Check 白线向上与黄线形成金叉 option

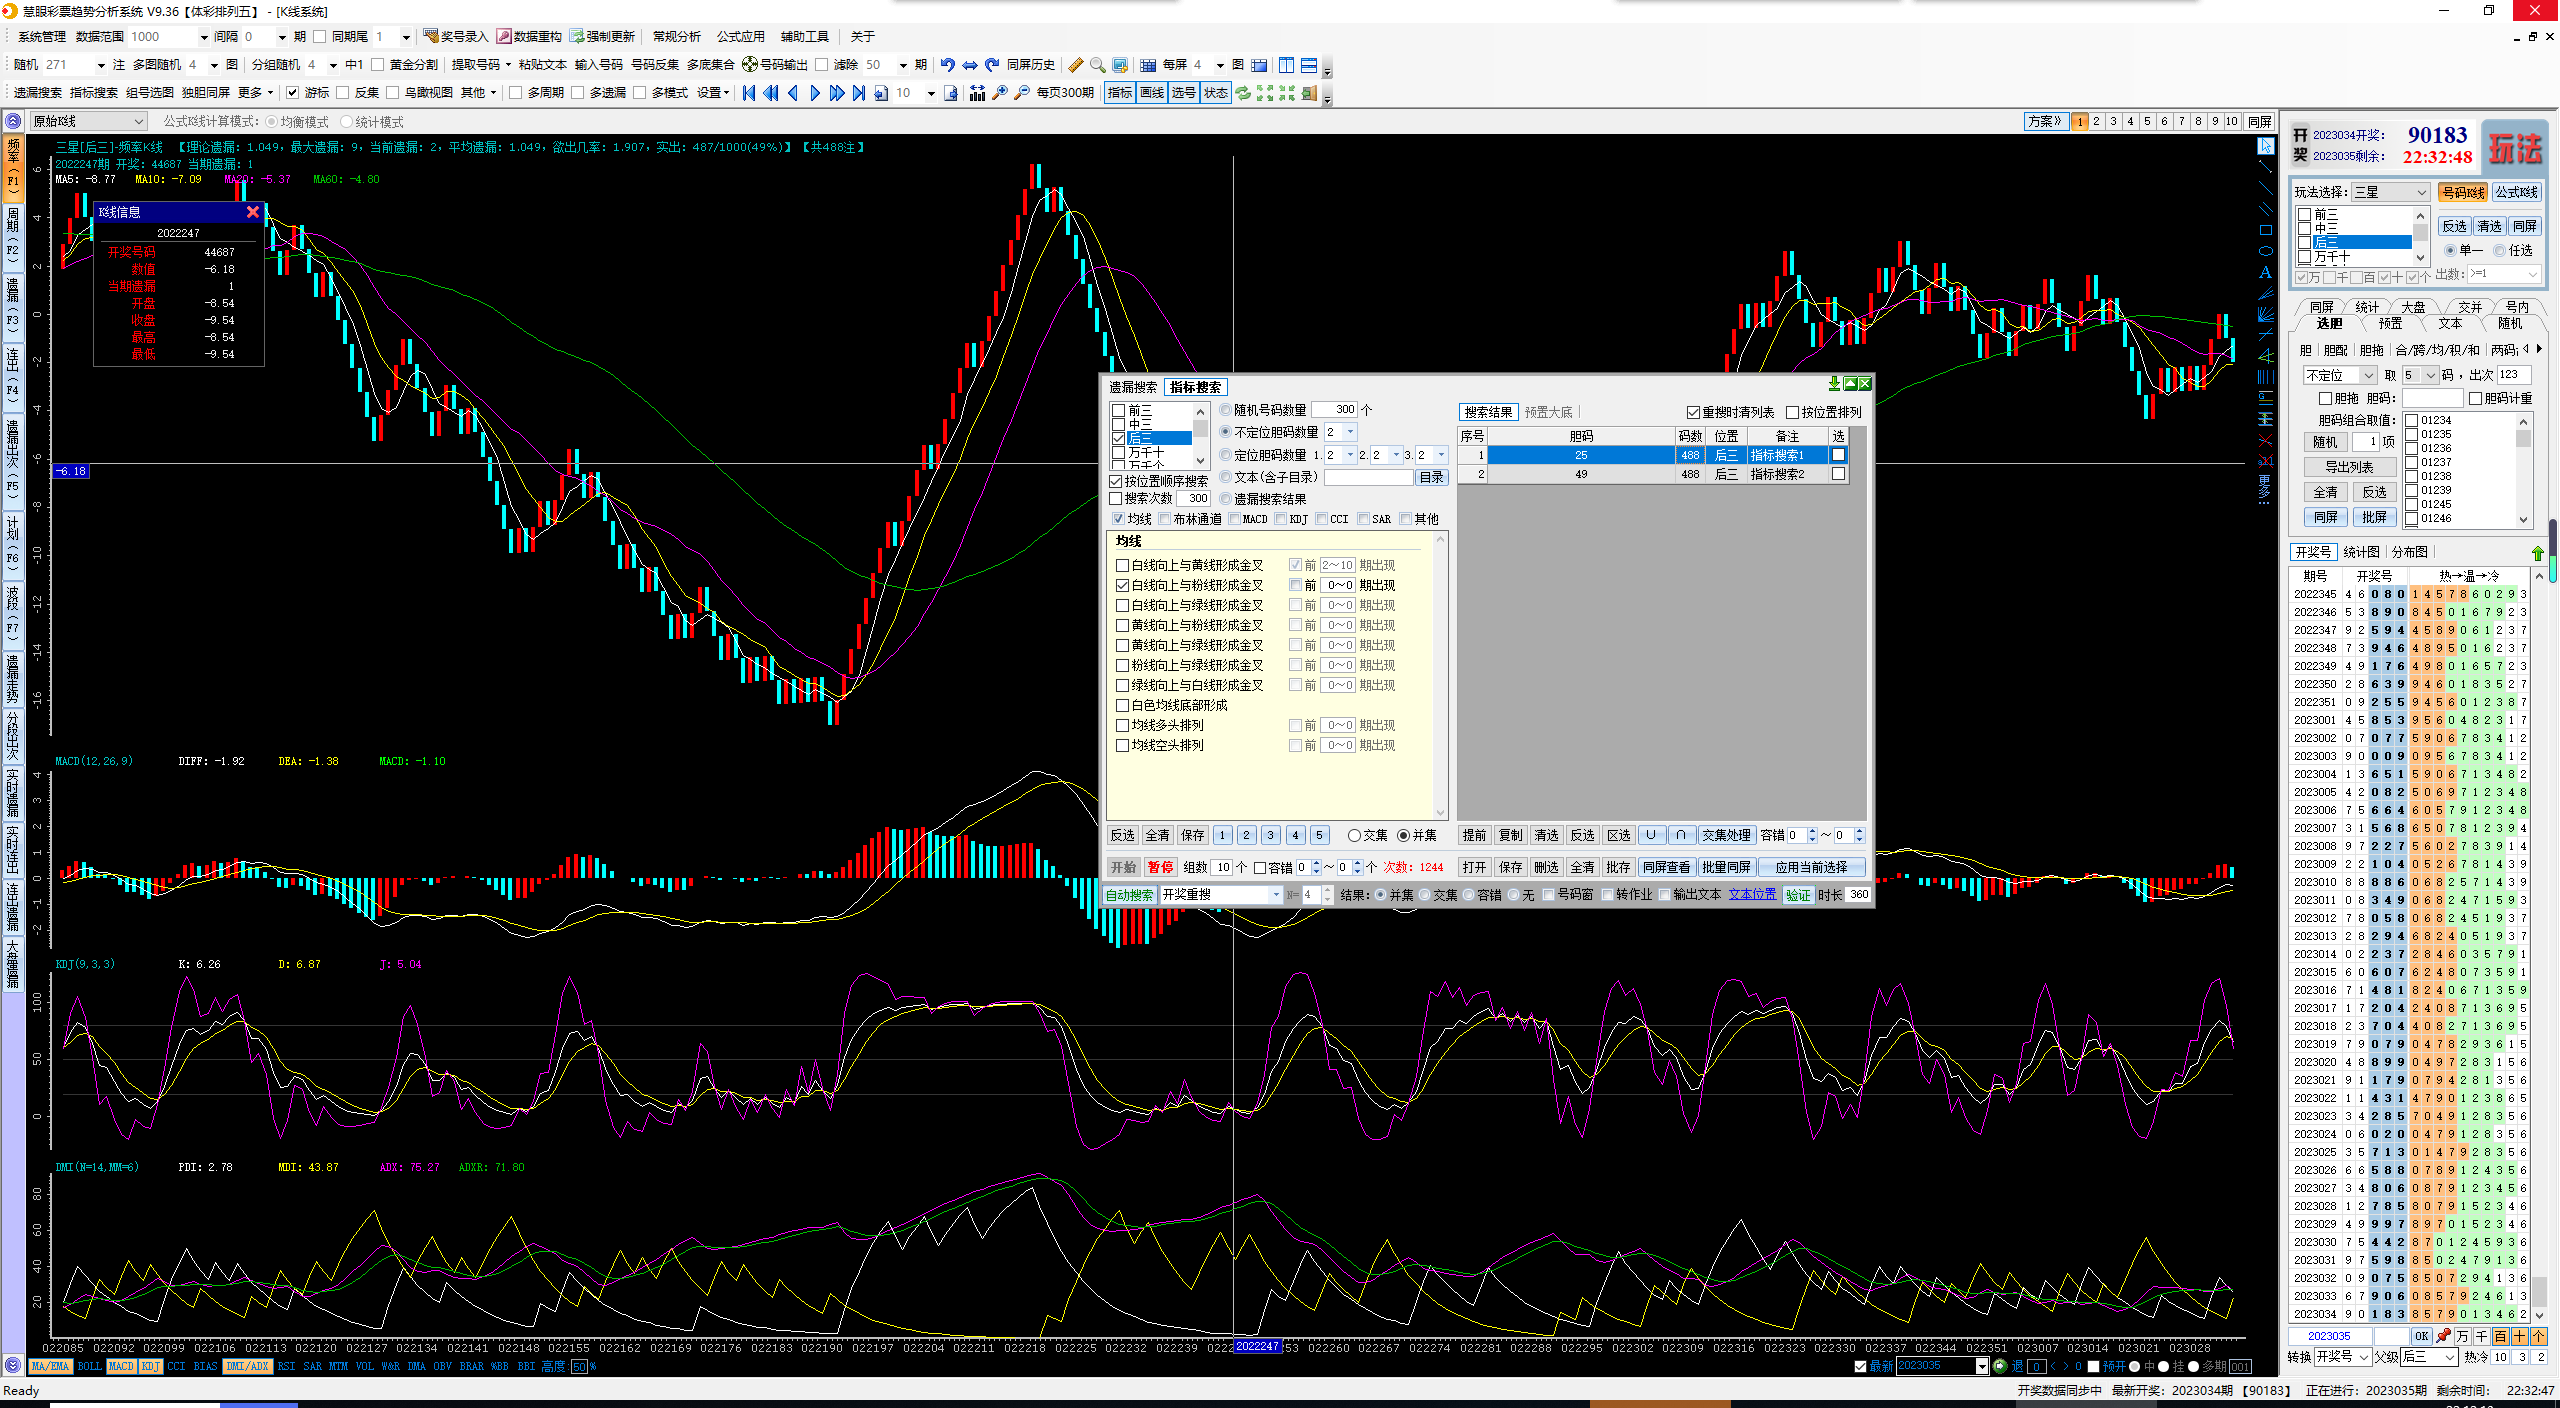coord(1122,565)
